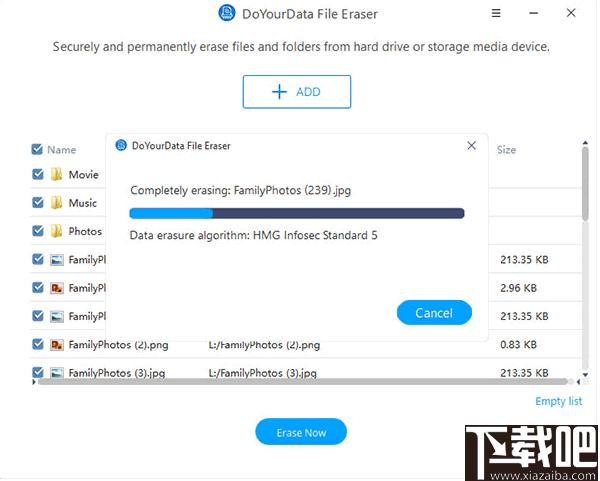This screenshot has height=481, width=600.
Task: Click the horizontal scrollbar of file list
Action: [302, 382]
